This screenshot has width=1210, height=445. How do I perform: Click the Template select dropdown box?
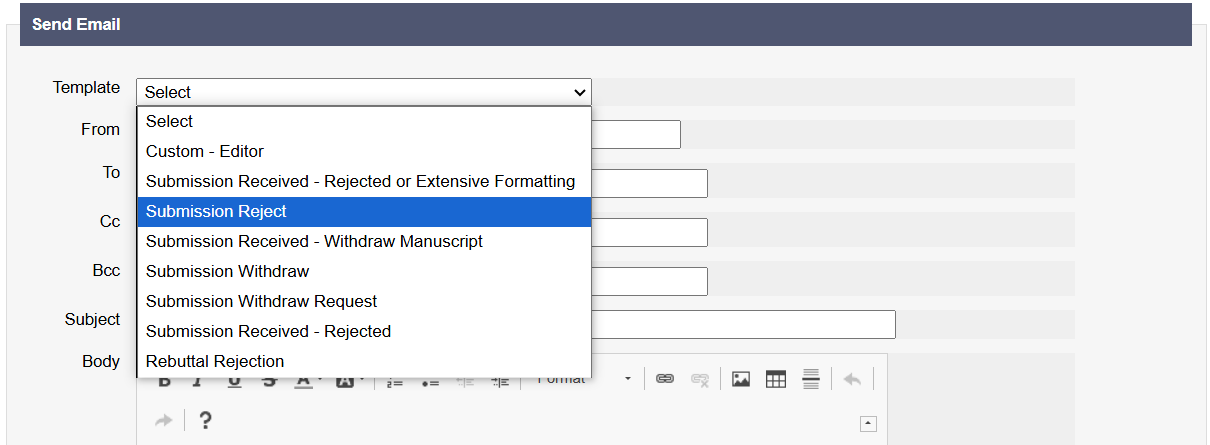coord(364,92)
